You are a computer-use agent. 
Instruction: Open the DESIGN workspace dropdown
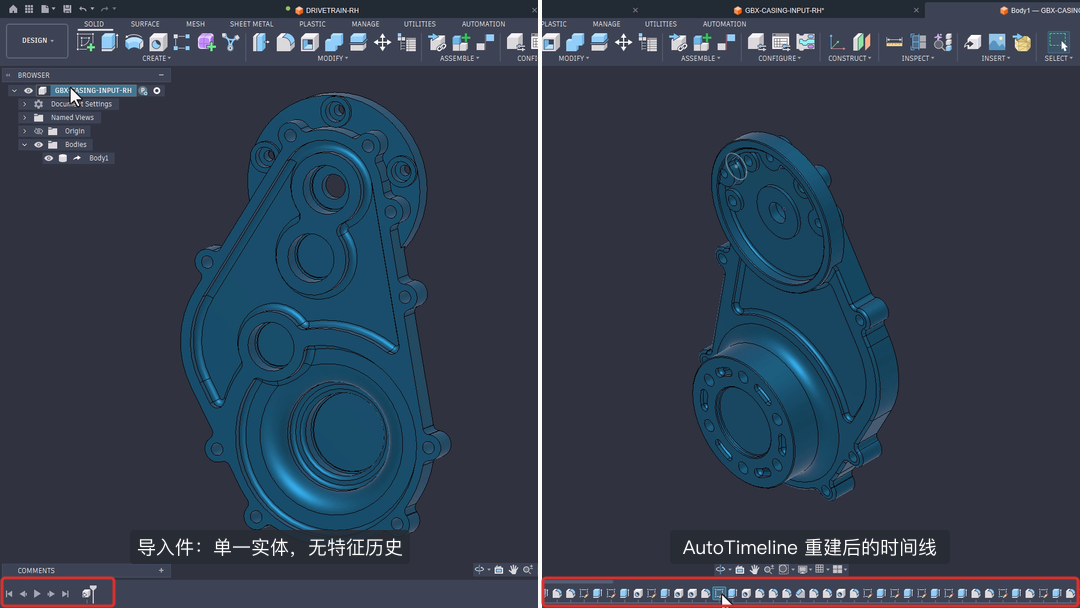pos(37,41)
